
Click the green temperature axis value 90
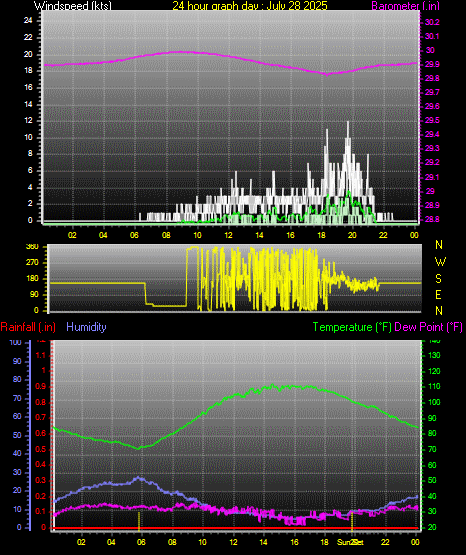pos(432,418)
